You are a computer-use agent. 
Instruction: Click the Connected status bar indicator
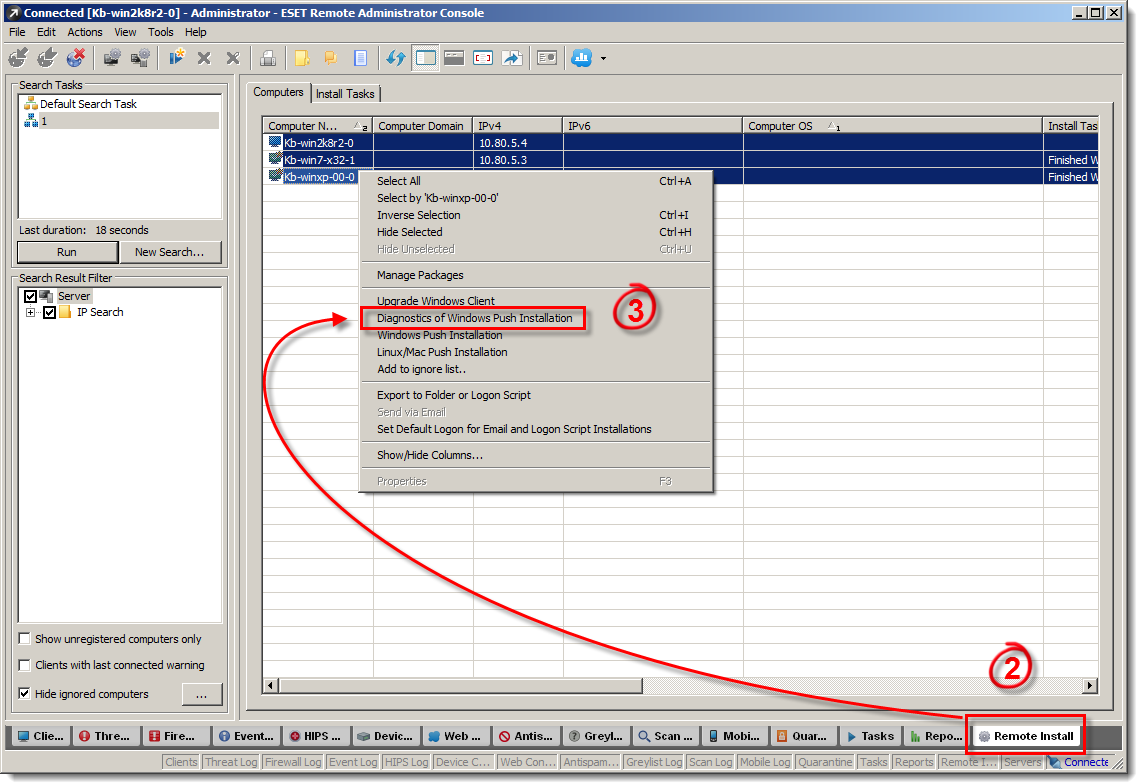1079,762
